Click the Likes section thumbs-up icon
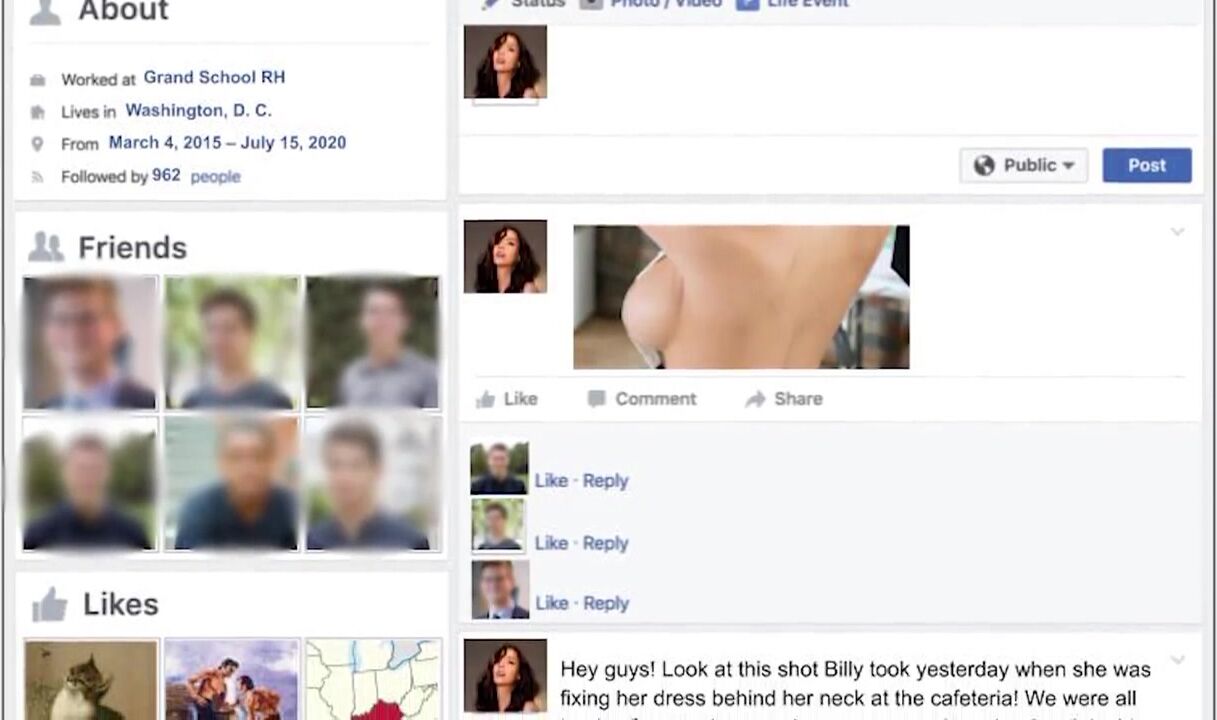Viewport: 1217px width, 720px height. pos(49,604)
